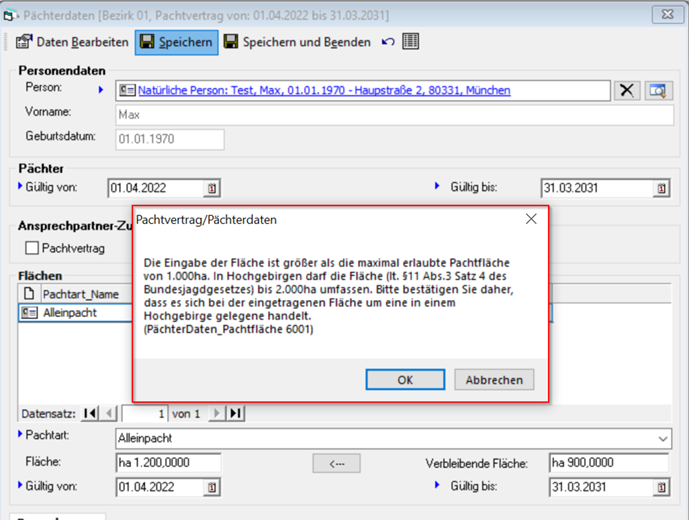Go to the first record in navigator
The height and width of the screenshot is (520, 689).
coord(90,413)
